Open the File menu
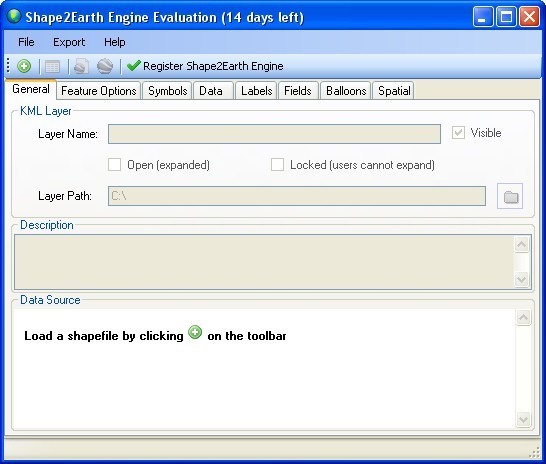 coord(26,42)
